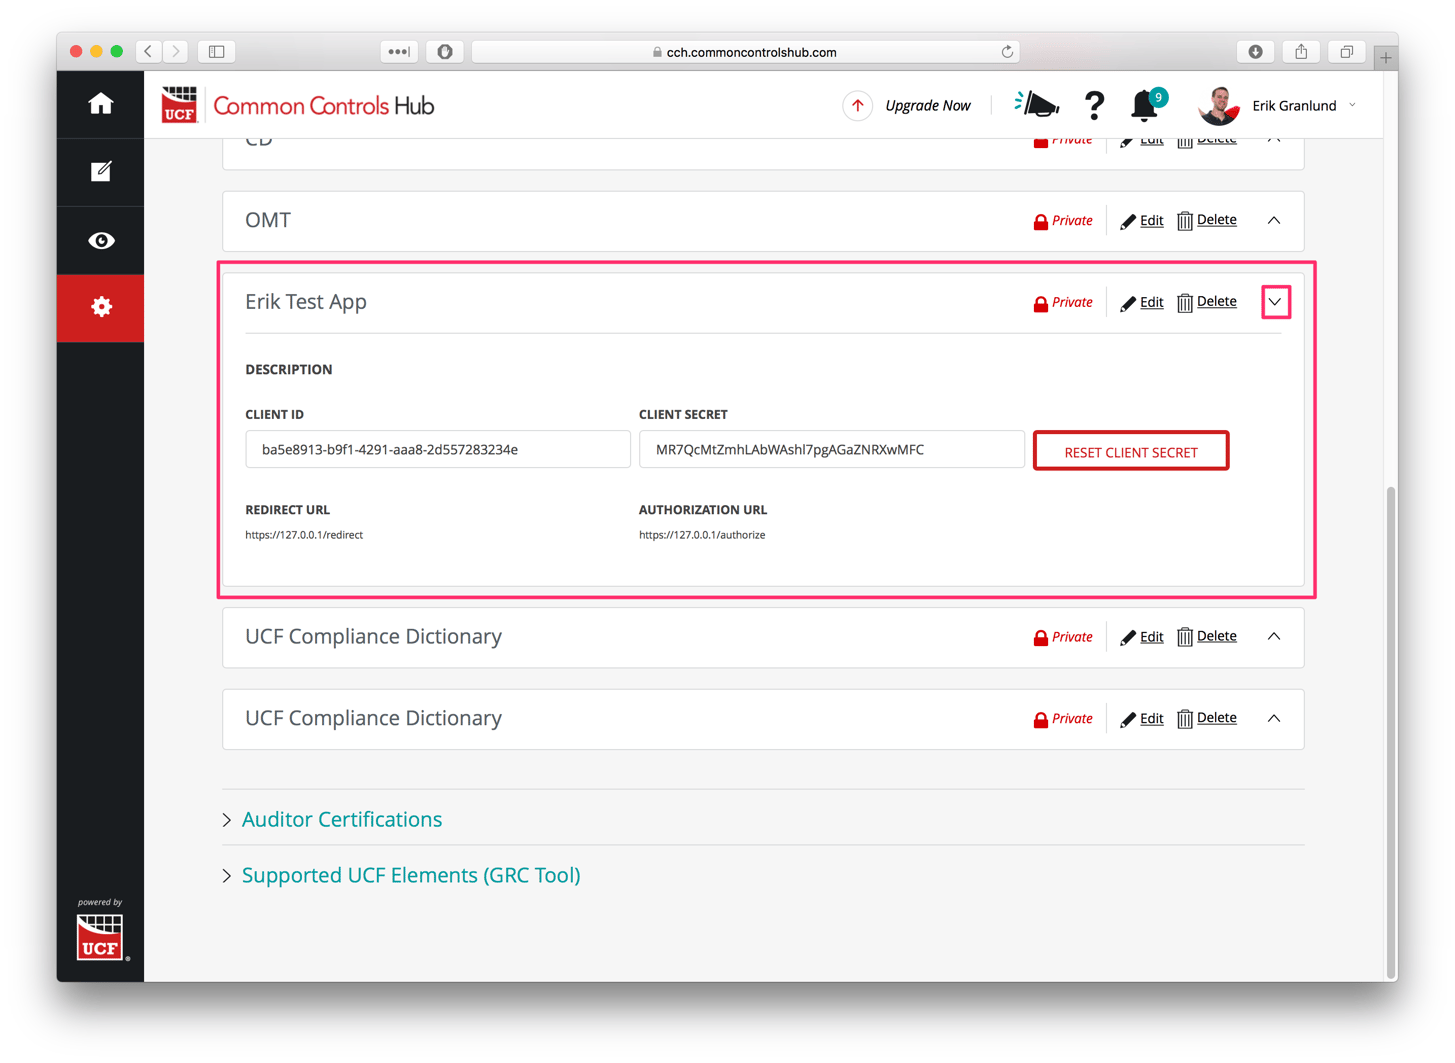
Task: Click the Safari back arrow
Action: point(148,51)
